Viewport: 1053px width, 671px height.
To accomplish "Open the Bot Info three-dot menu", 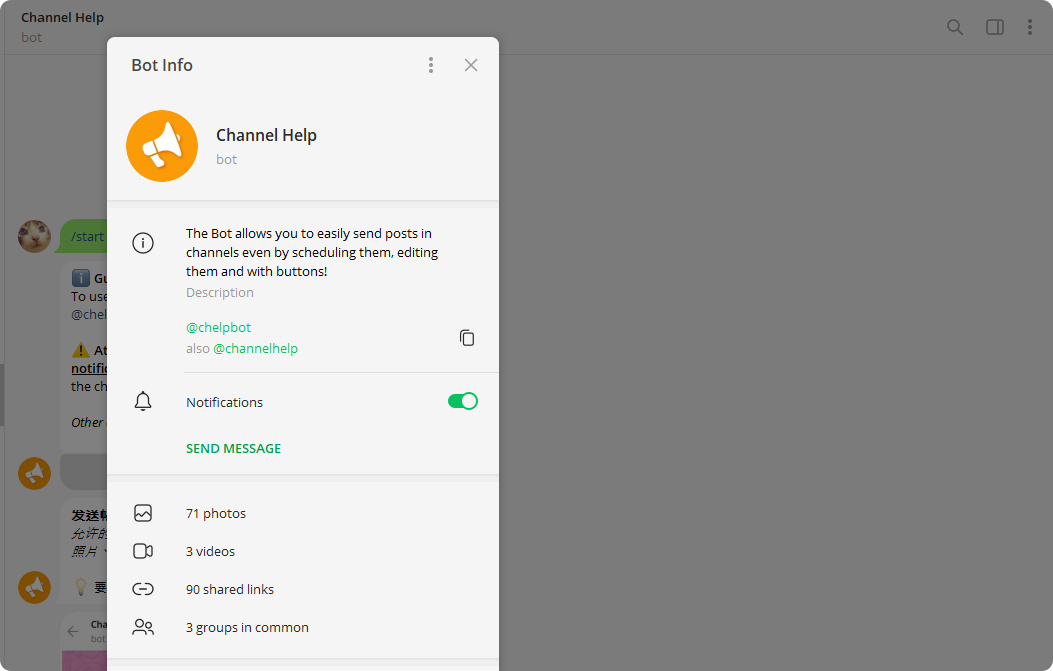I will 431,64.
